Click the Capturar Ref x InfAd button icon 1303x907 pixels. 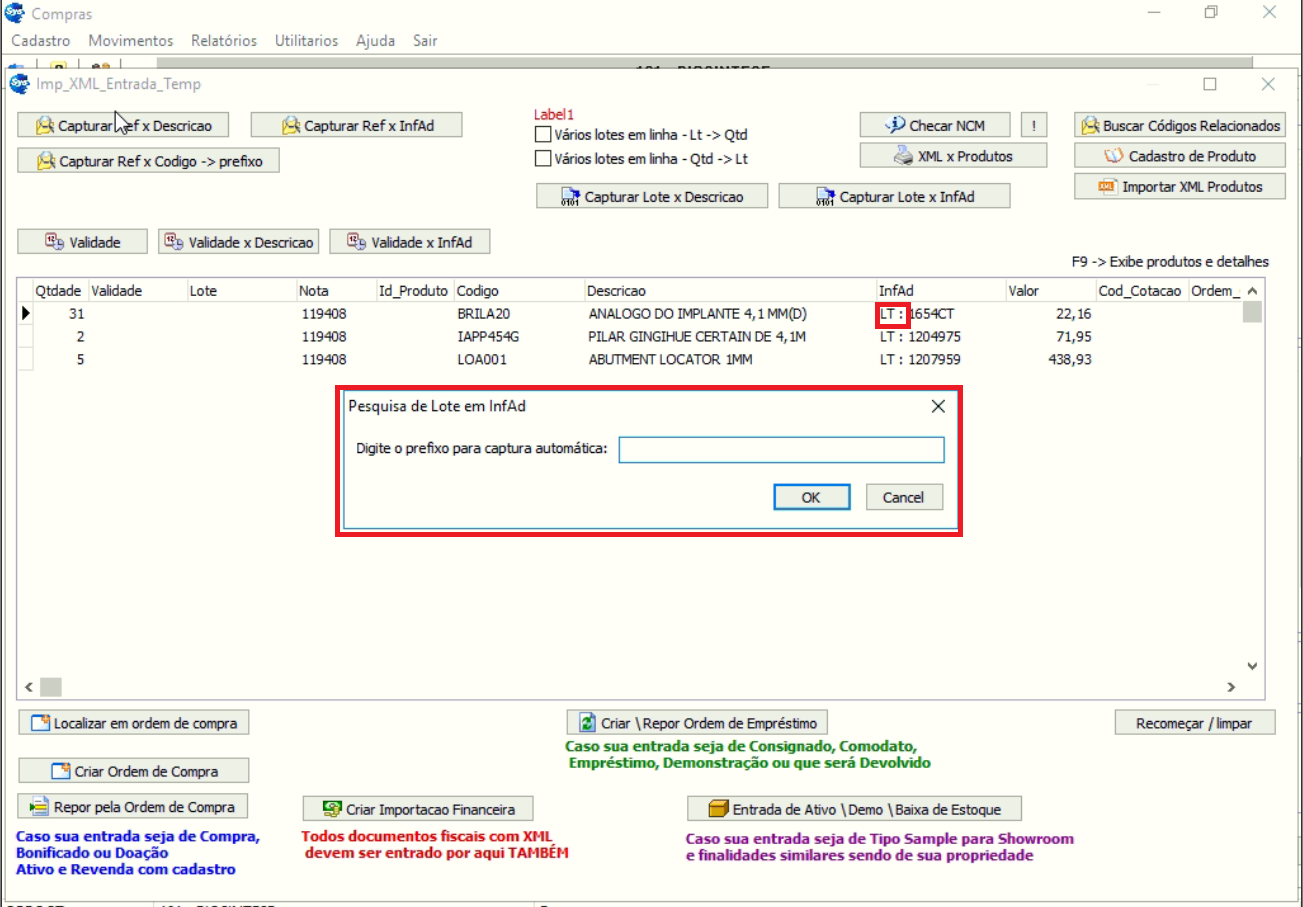(x=291, y=126)
